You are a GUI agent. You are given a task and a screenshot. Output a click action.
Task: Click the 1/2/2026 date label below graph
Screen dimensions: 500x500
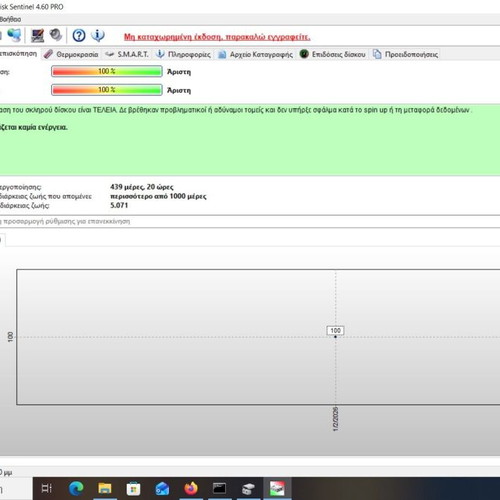tap(336, 419)
